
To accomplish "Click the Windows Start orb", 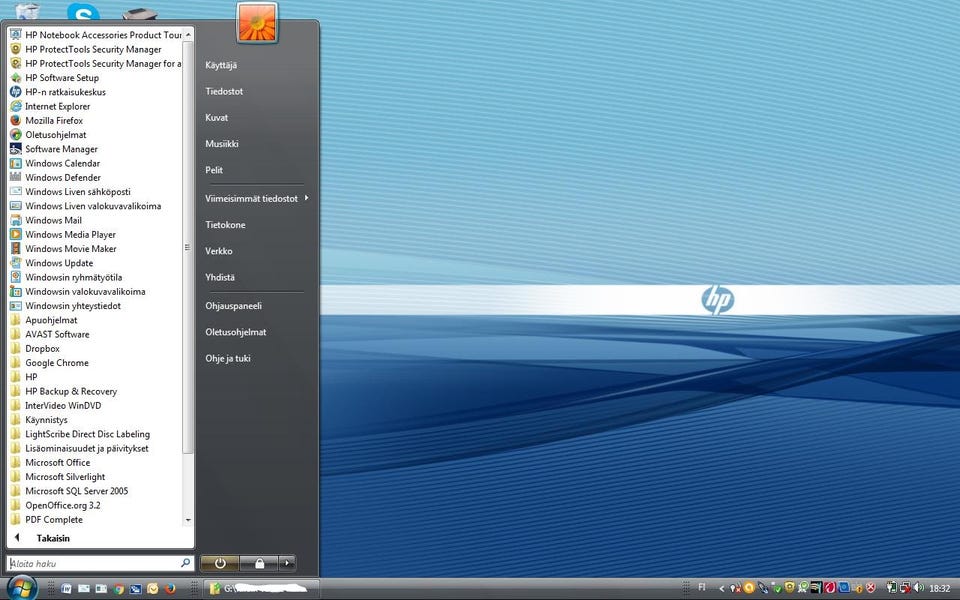I will 22,588.
